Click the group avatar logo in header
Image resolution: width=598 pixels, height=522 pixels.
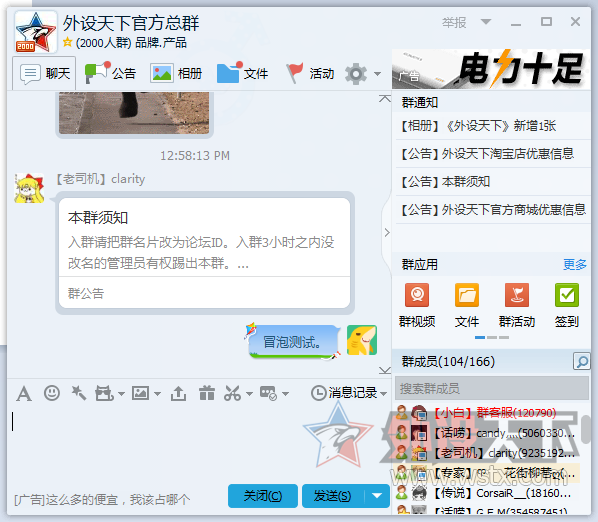tap(35, 32)
